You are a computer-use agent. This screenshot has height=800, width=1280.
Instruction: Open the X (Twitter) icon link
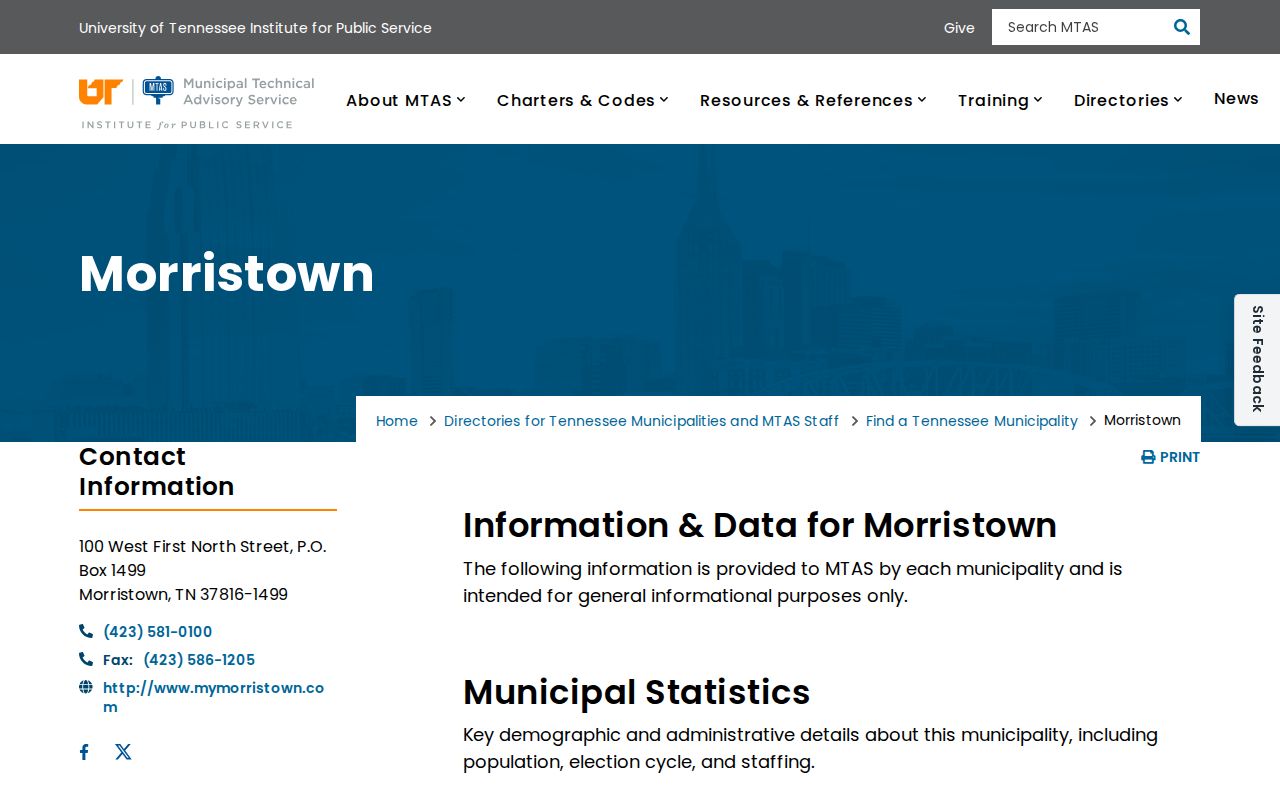[x=123, y=752]
